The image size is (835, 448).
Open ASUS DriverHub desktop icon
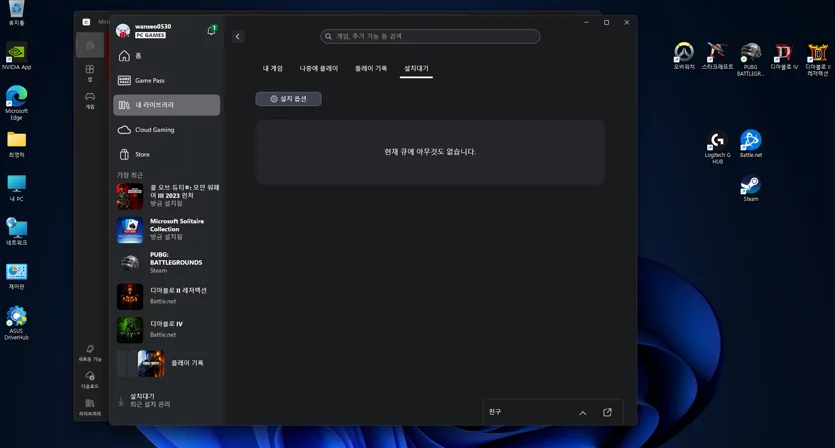[17, 323]
